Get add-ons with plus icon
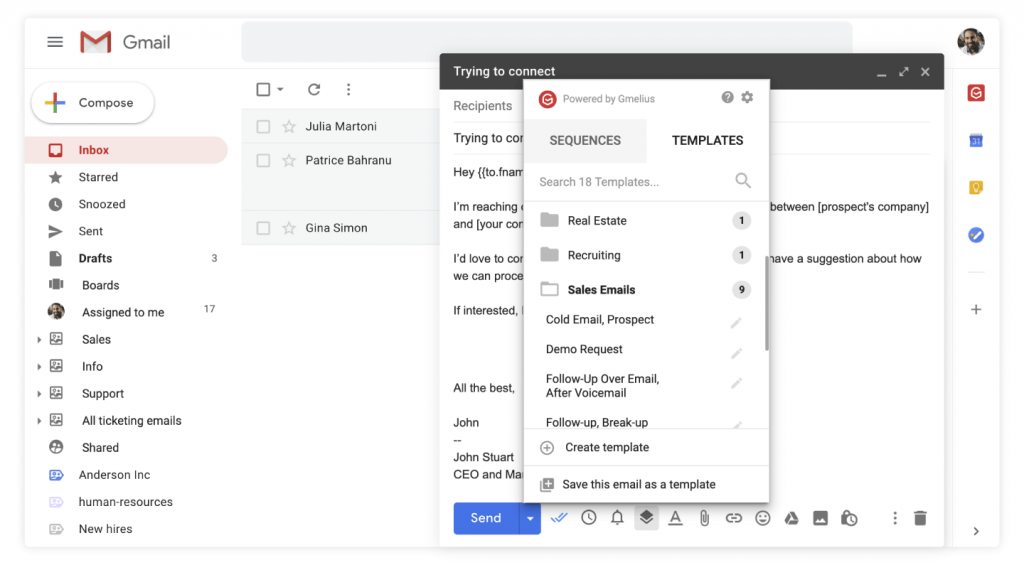1024x565 pixels. pos(976,310)
